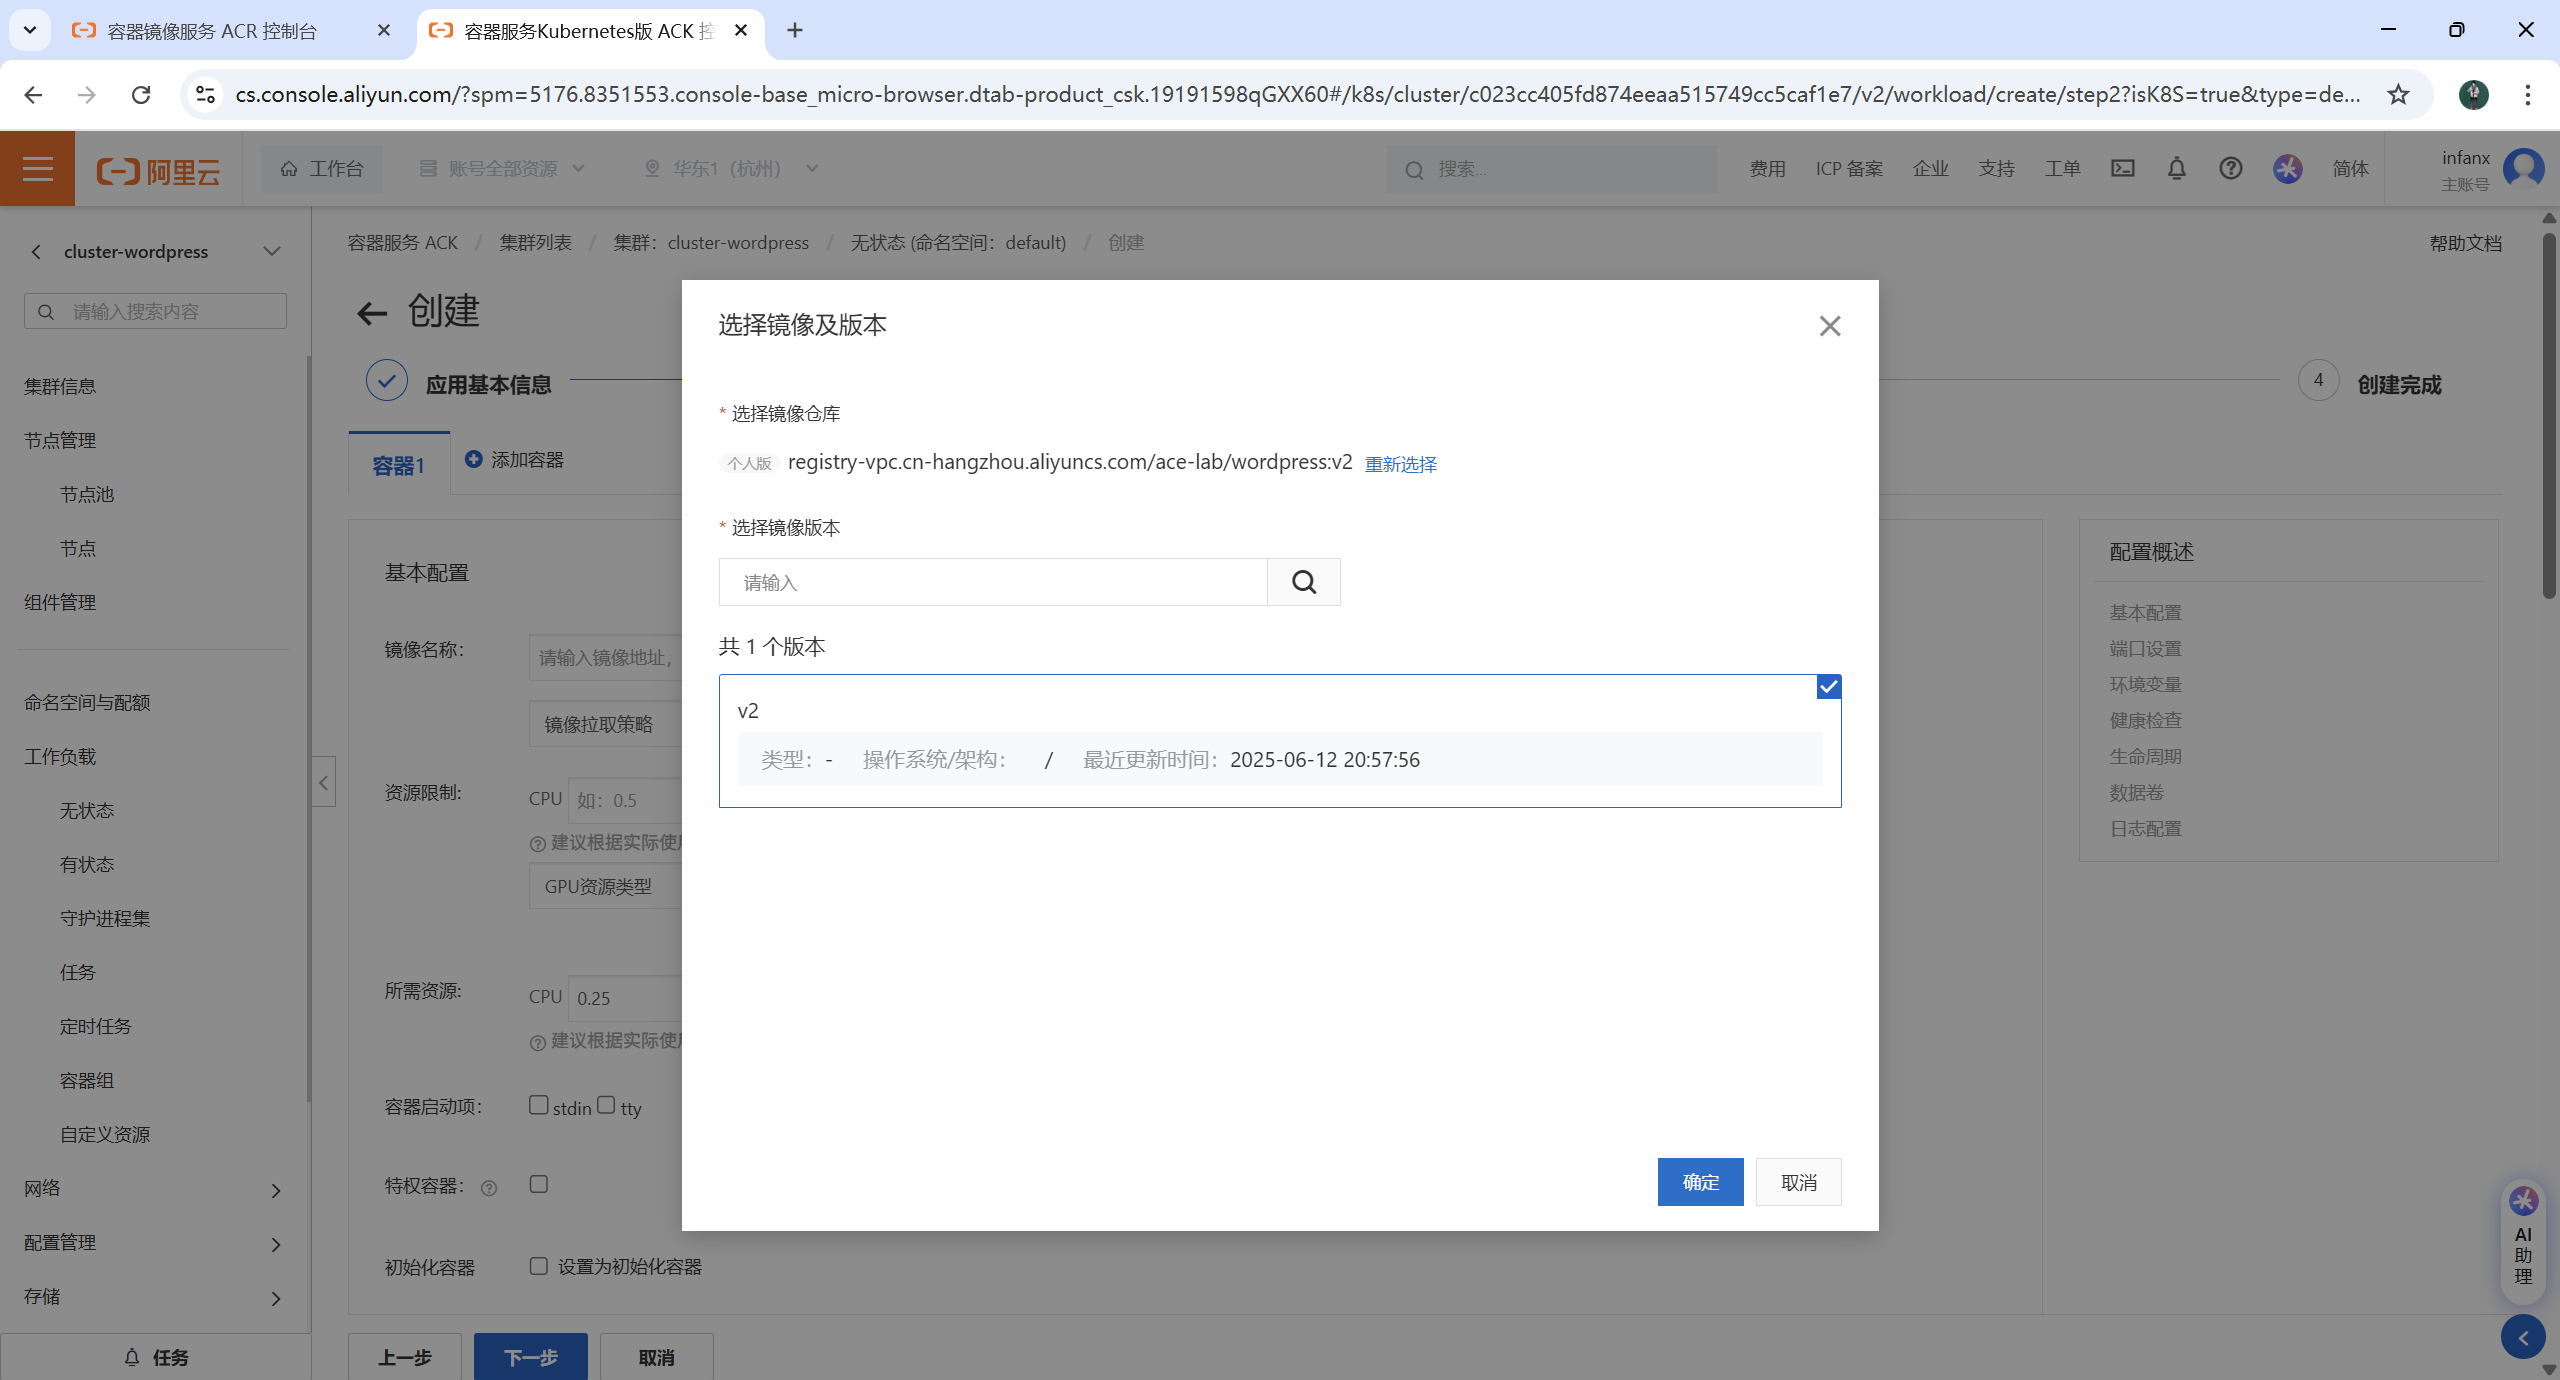Click the blue collapse arrow at bottom right
Screen dimensions: 2560x1380
pos(2523,1338)
